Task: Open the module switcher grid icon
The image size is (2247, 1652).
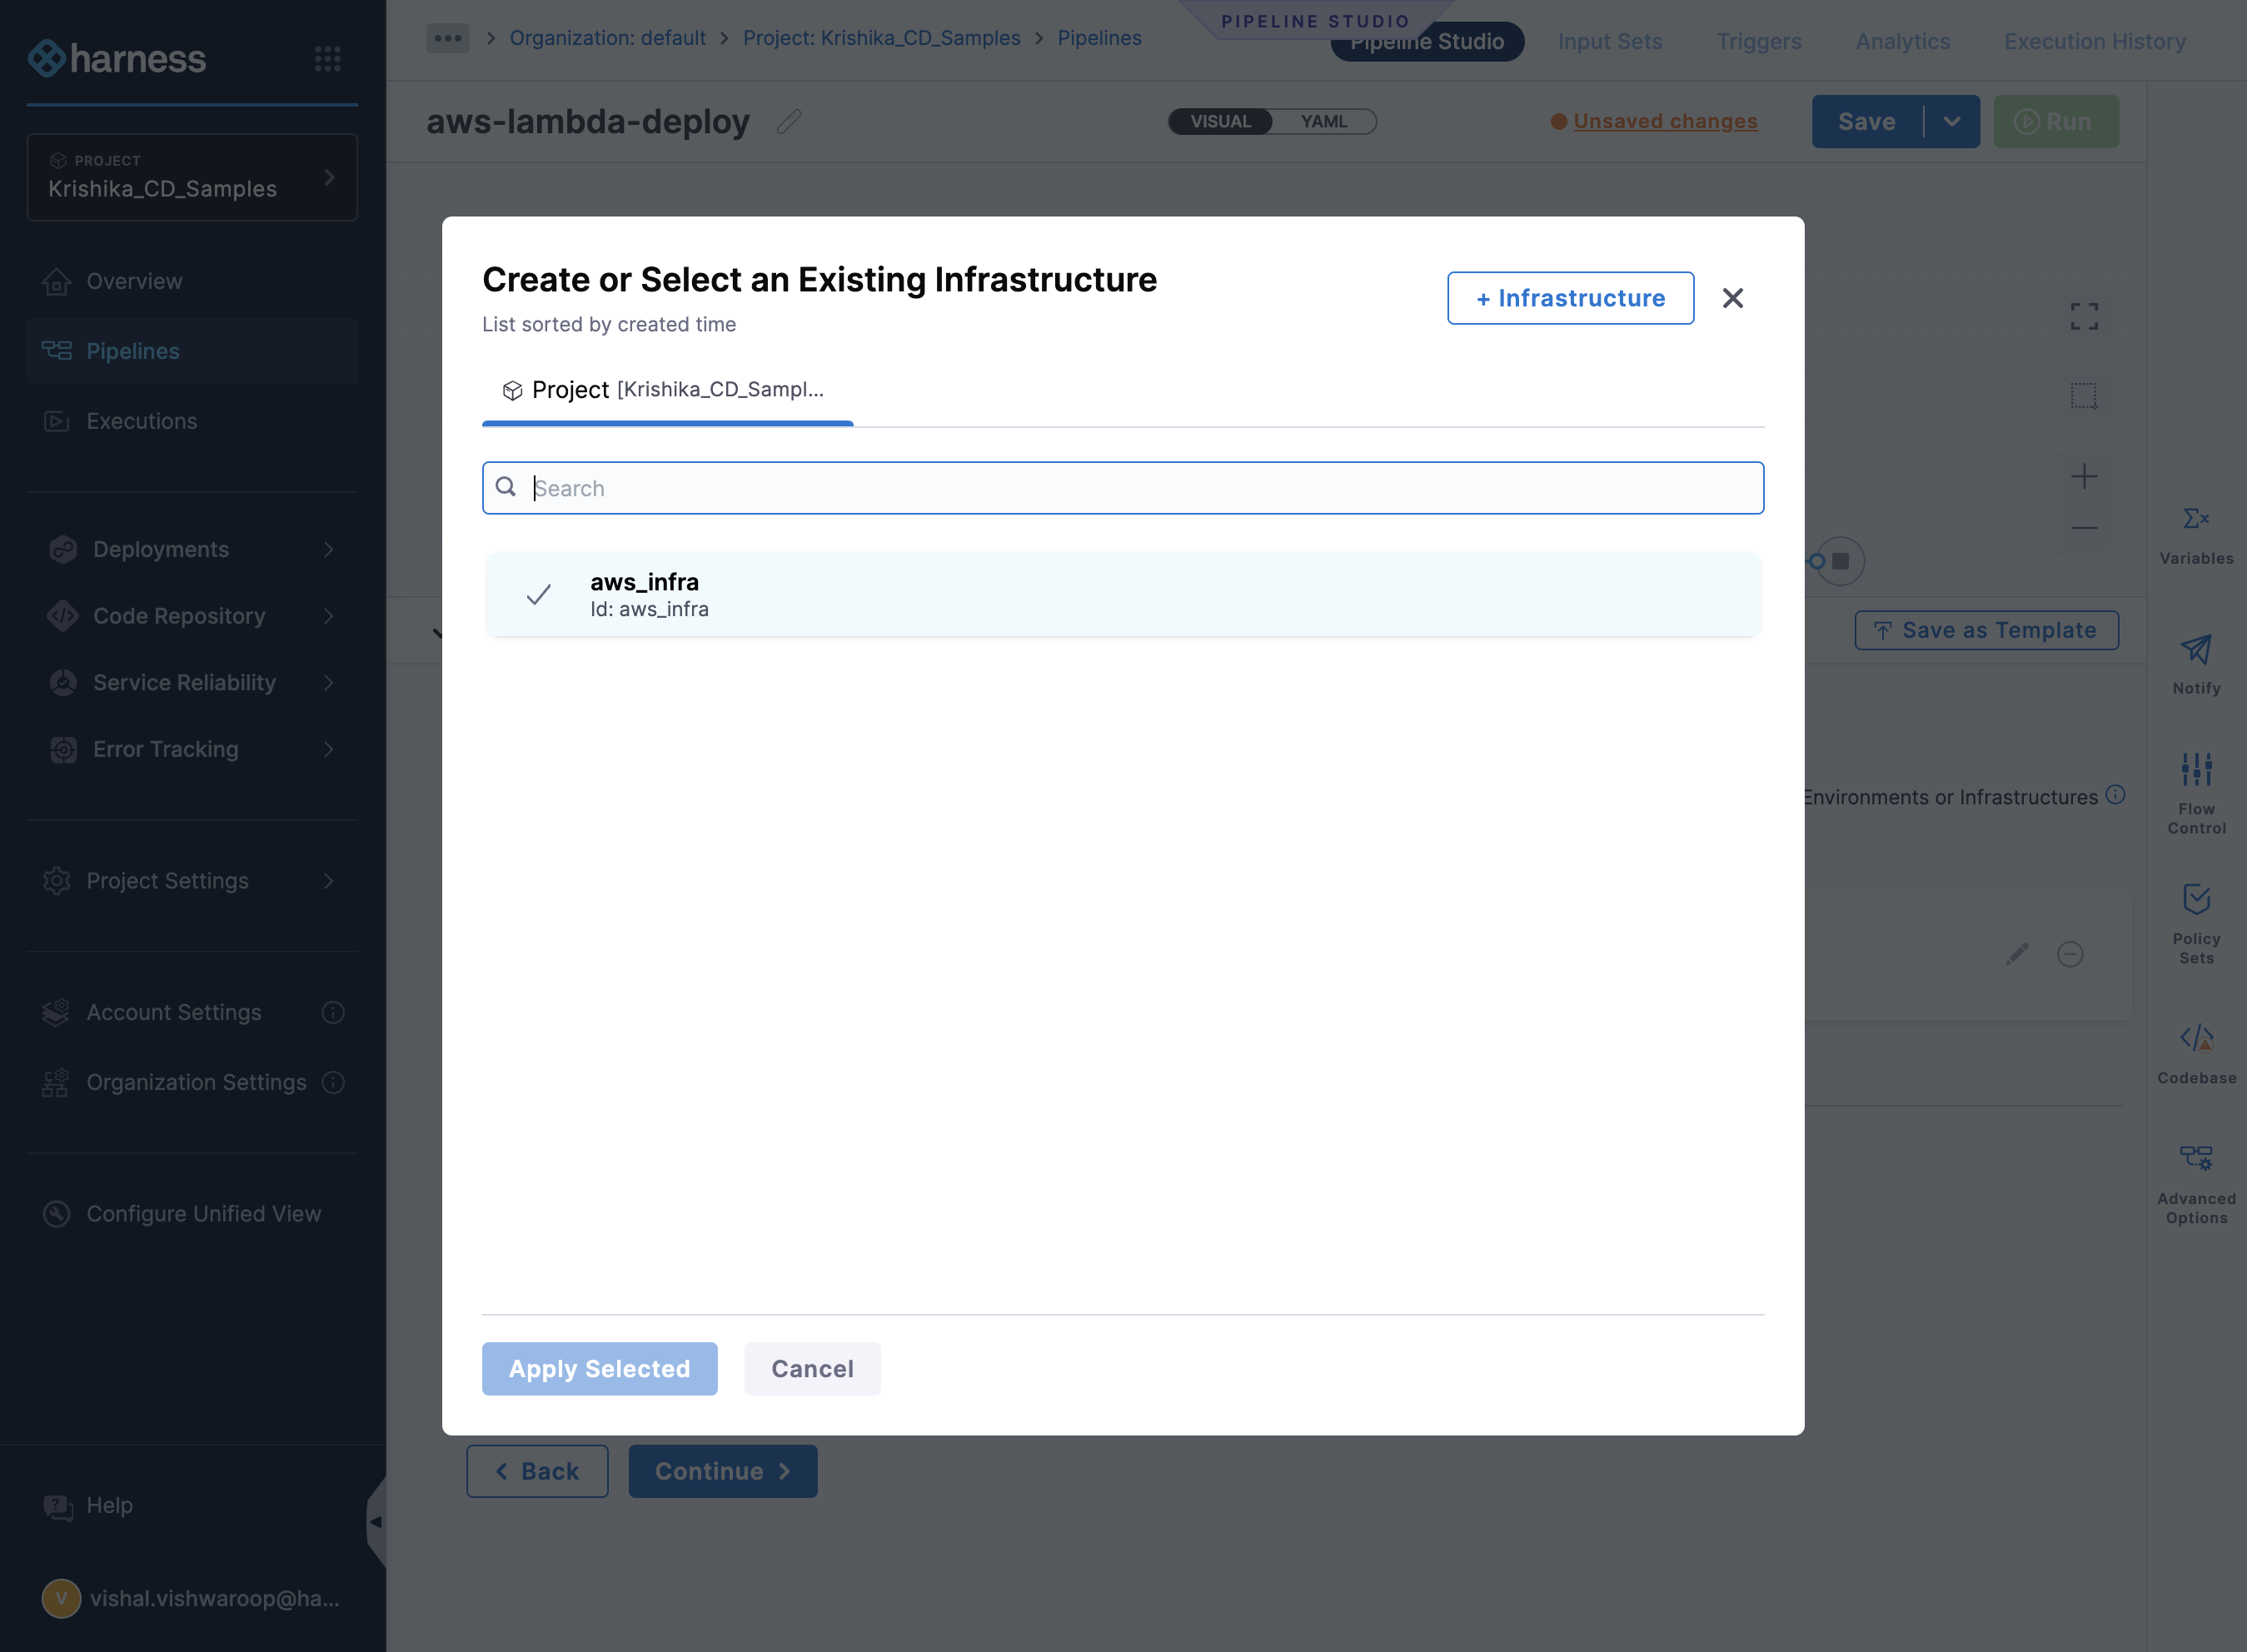Action: click(327, 59)
